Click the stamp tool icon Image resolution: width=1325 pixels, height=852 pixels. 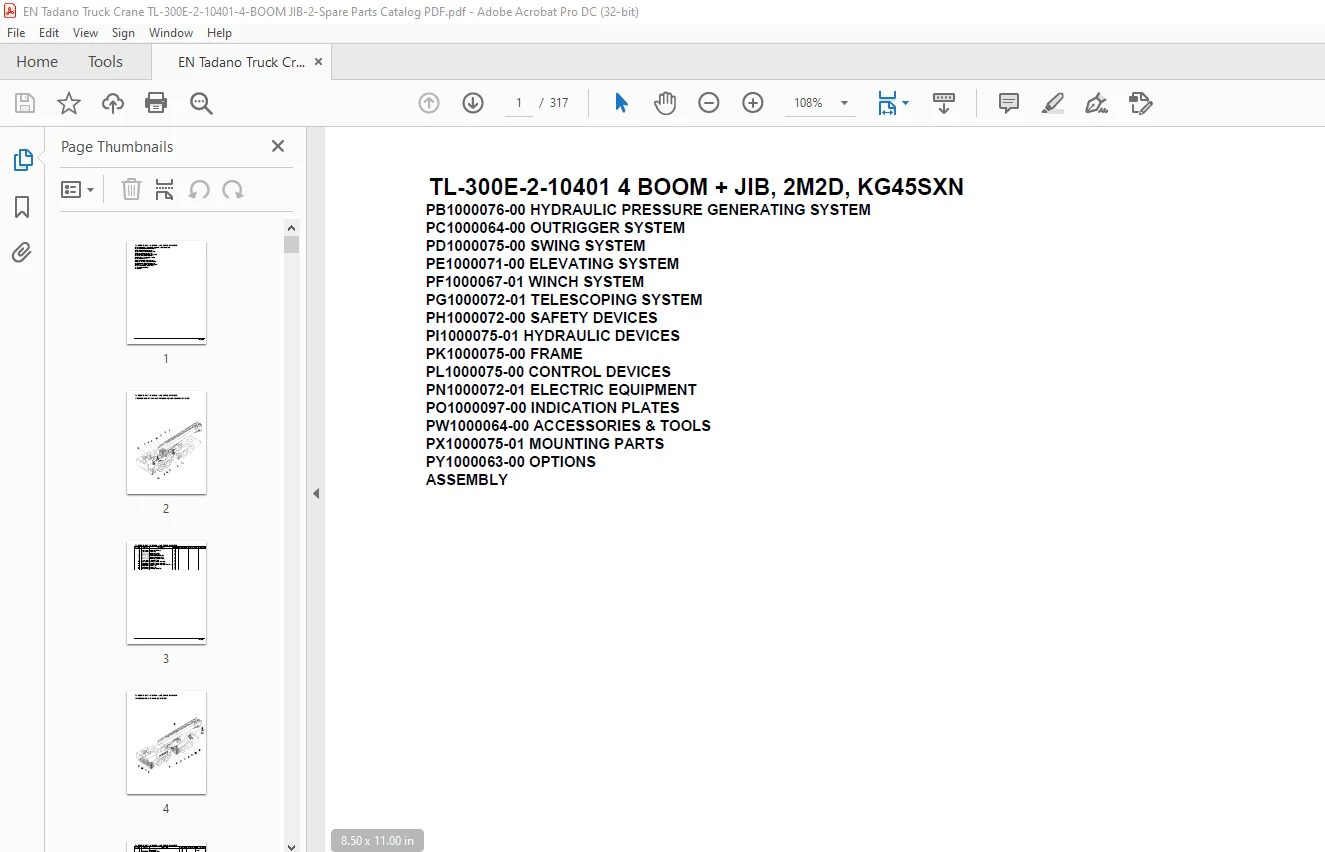point(1141,103)
